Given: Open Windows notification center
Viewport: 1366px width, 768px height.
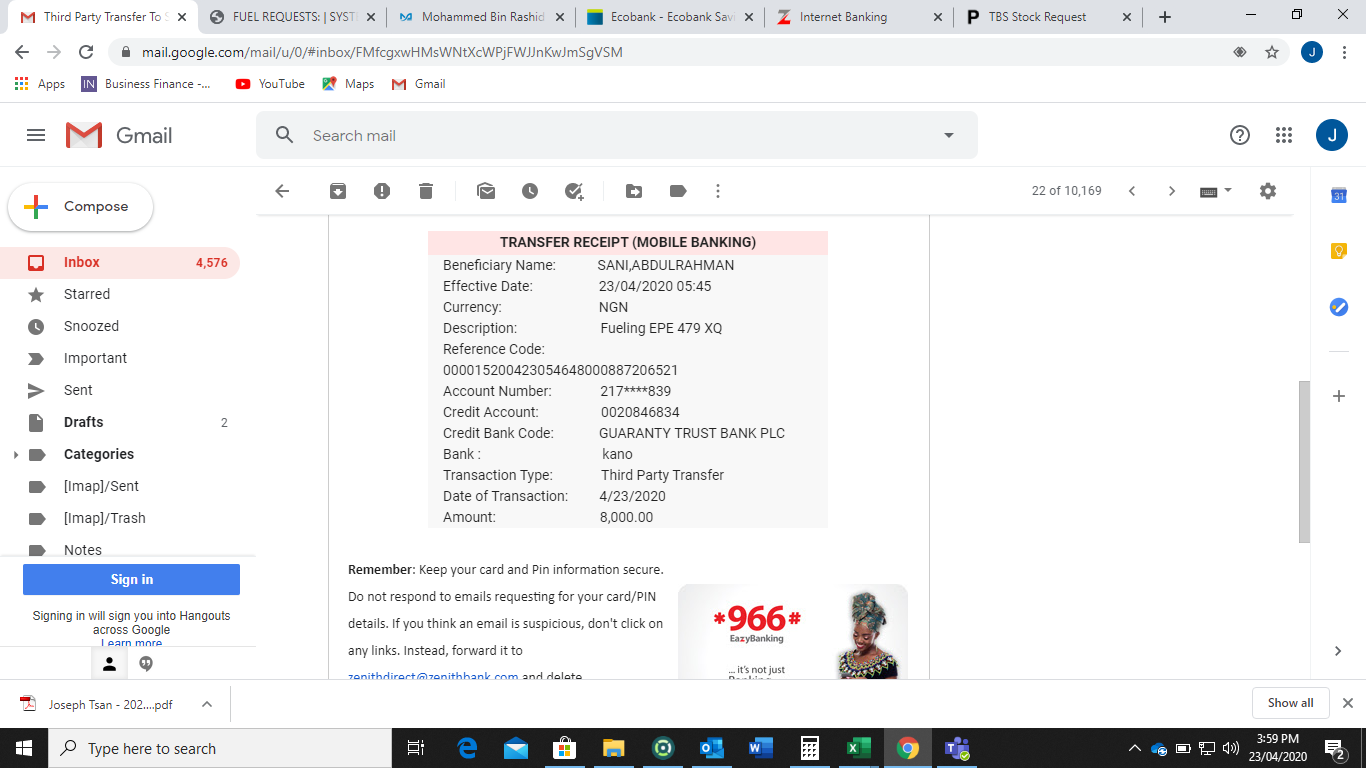Looking at the screenshot, I should pos(1335,748).
